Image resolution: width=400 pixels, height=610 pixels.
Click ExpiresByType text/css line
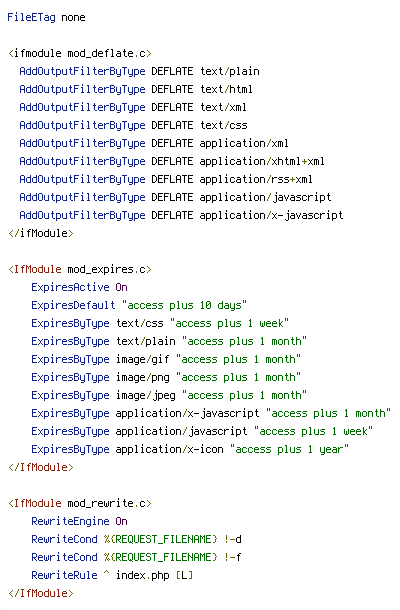click(160, 323)
